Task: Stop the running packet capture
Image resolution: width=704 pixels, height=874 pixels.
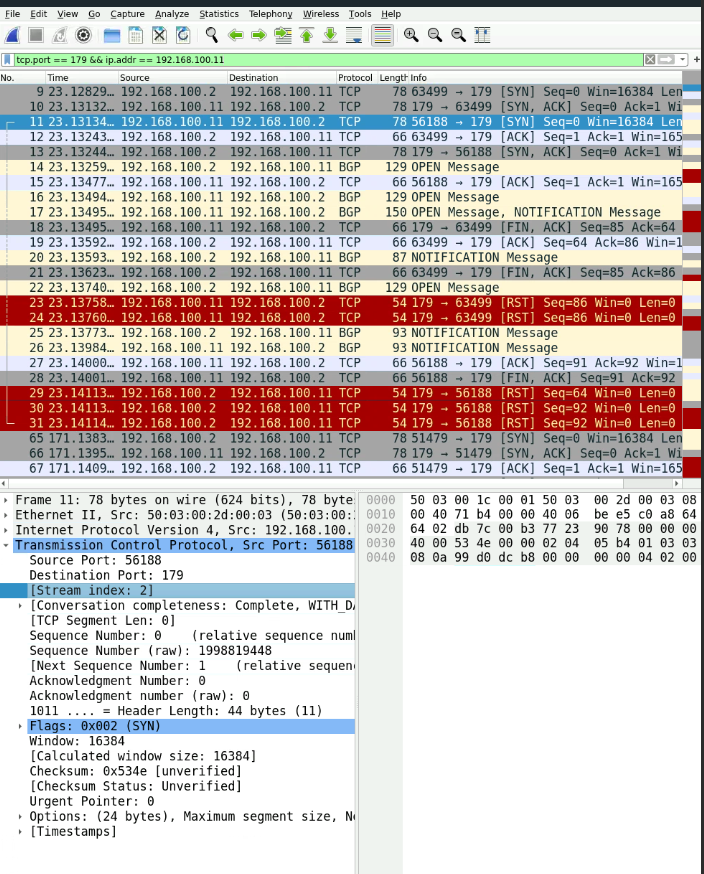Action: [36, 36]
